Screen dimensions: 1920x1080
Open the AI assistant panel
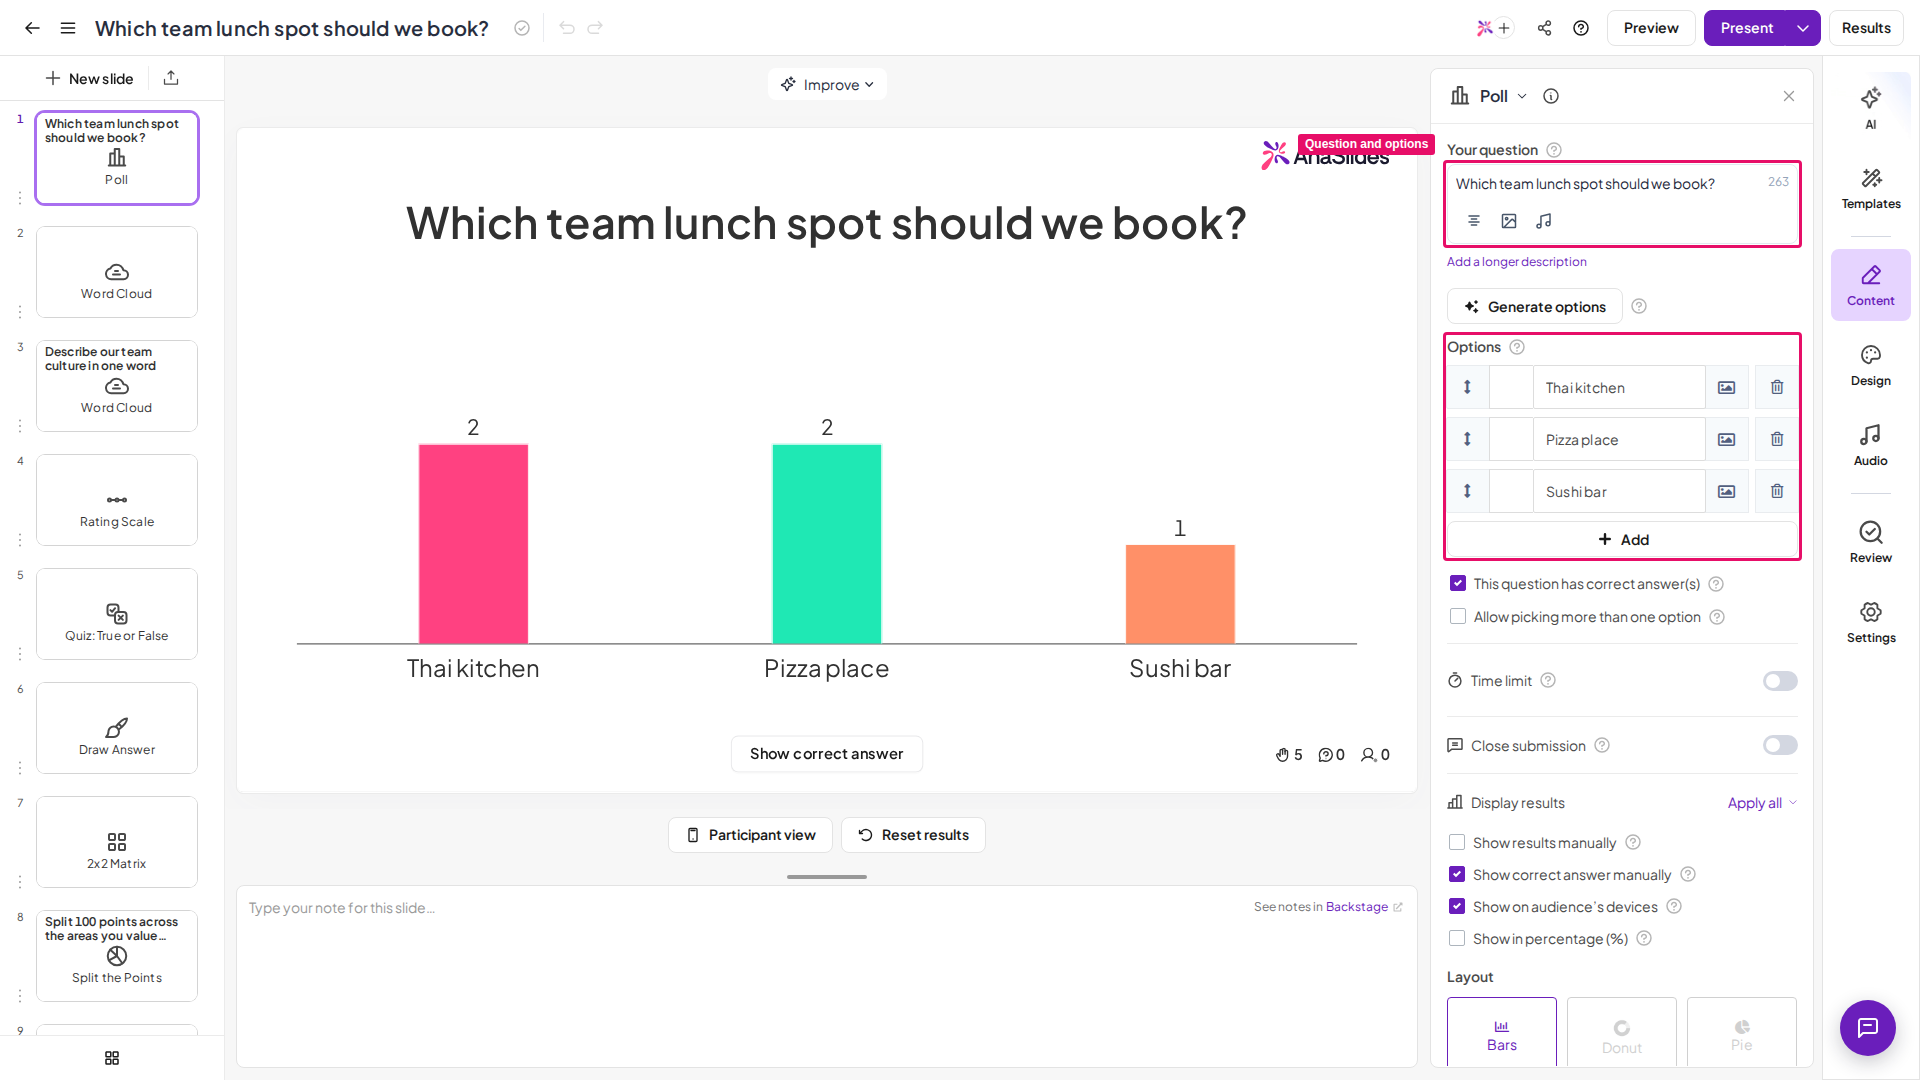click(1870, 108)
